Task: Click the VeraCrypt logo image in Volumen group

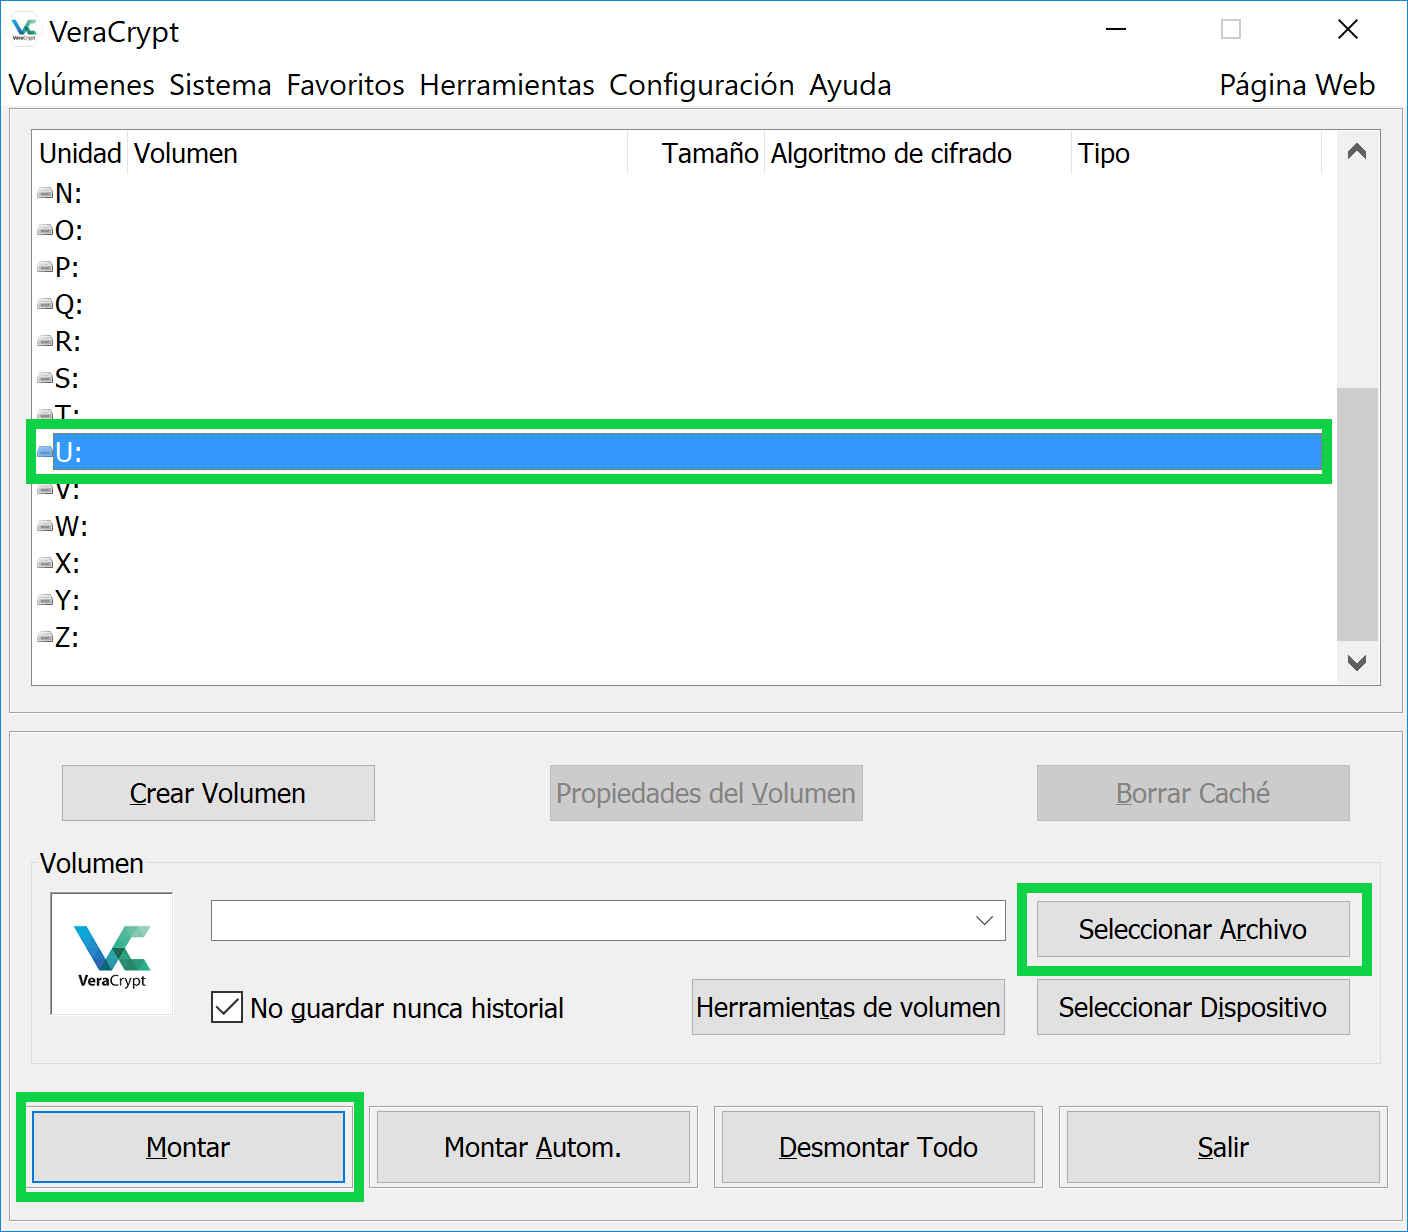Action: 112,954
